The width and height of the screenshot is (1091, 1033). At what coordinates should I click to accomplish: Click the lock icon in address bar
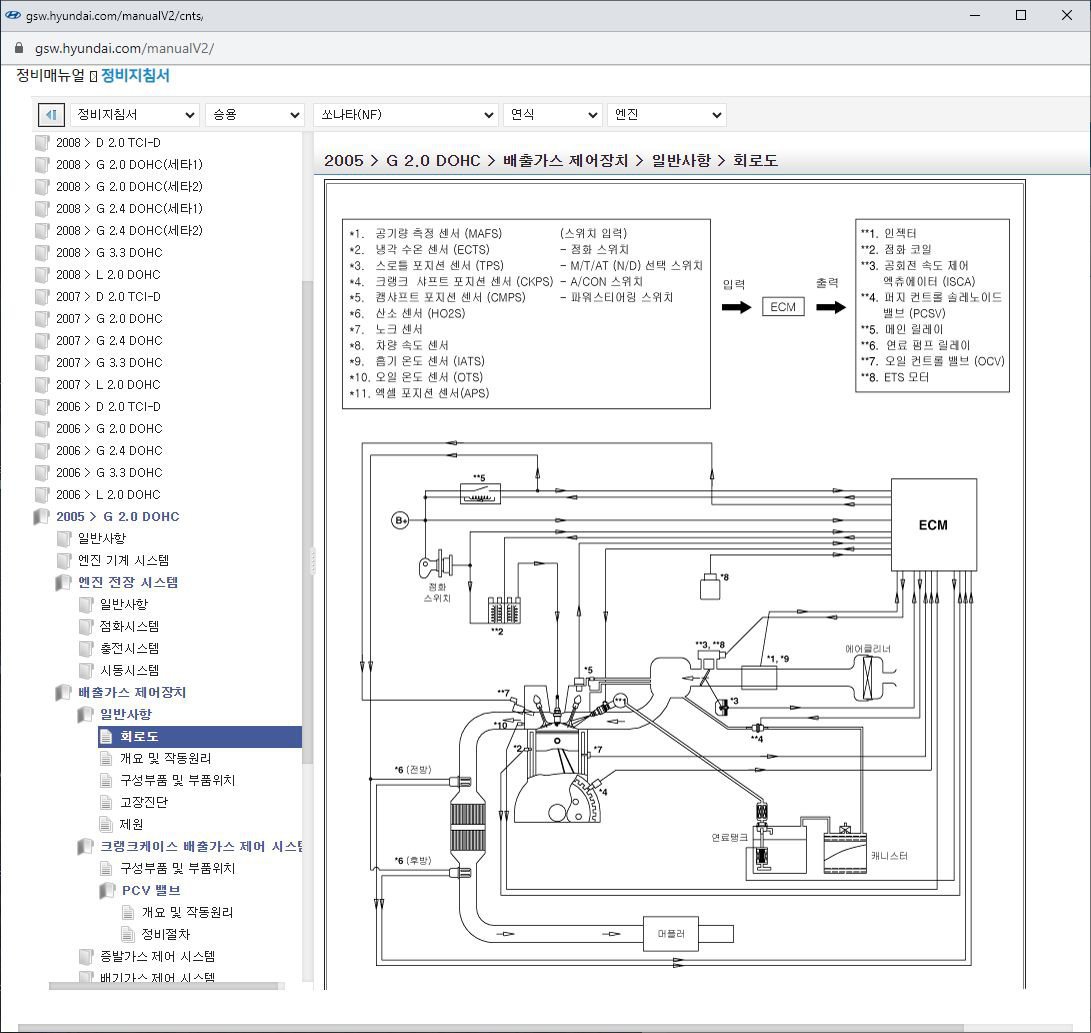coord(19,48)
